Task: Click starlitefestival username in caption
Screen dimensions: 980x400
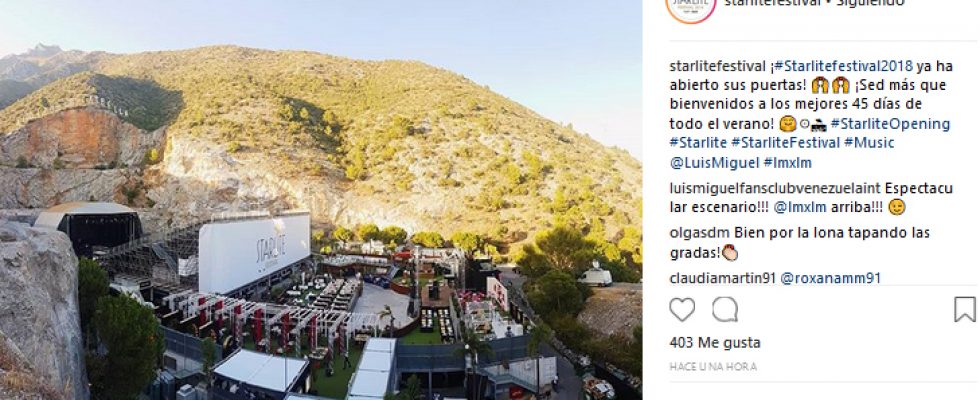Action: click(x=718, y=66)
